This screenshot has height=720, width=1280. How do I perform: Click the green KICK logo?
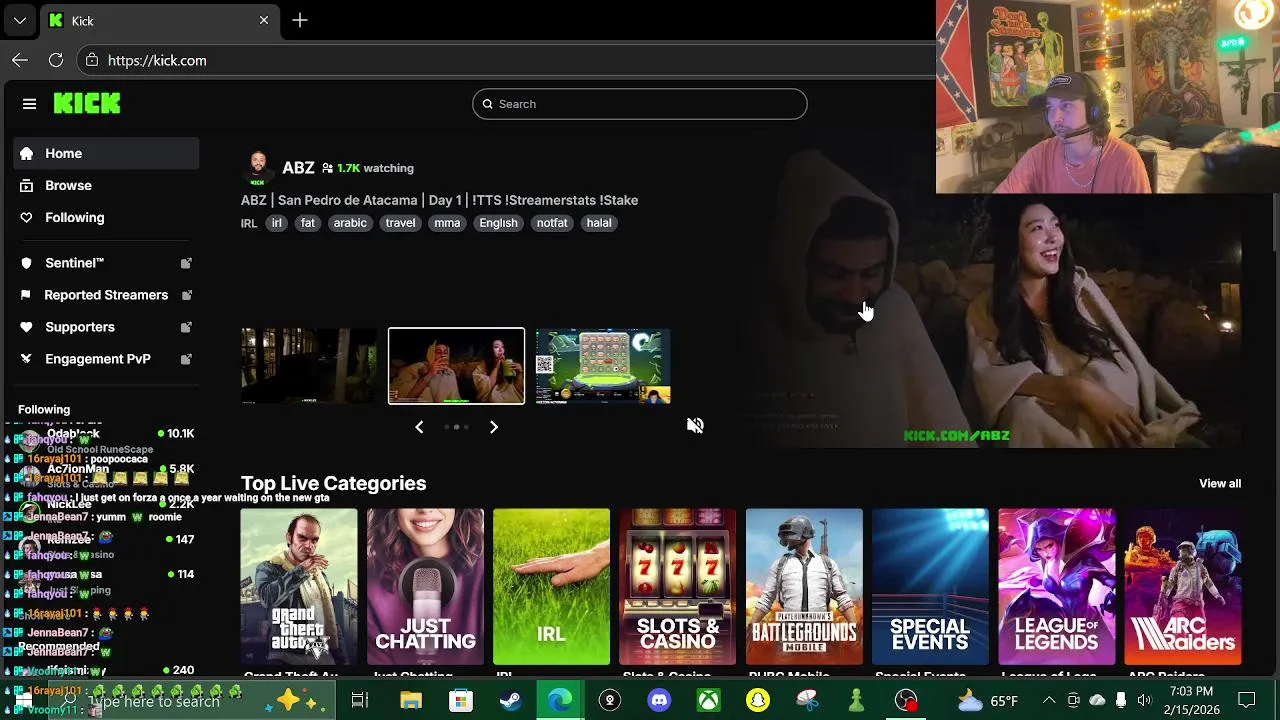[x=87, y=103]
